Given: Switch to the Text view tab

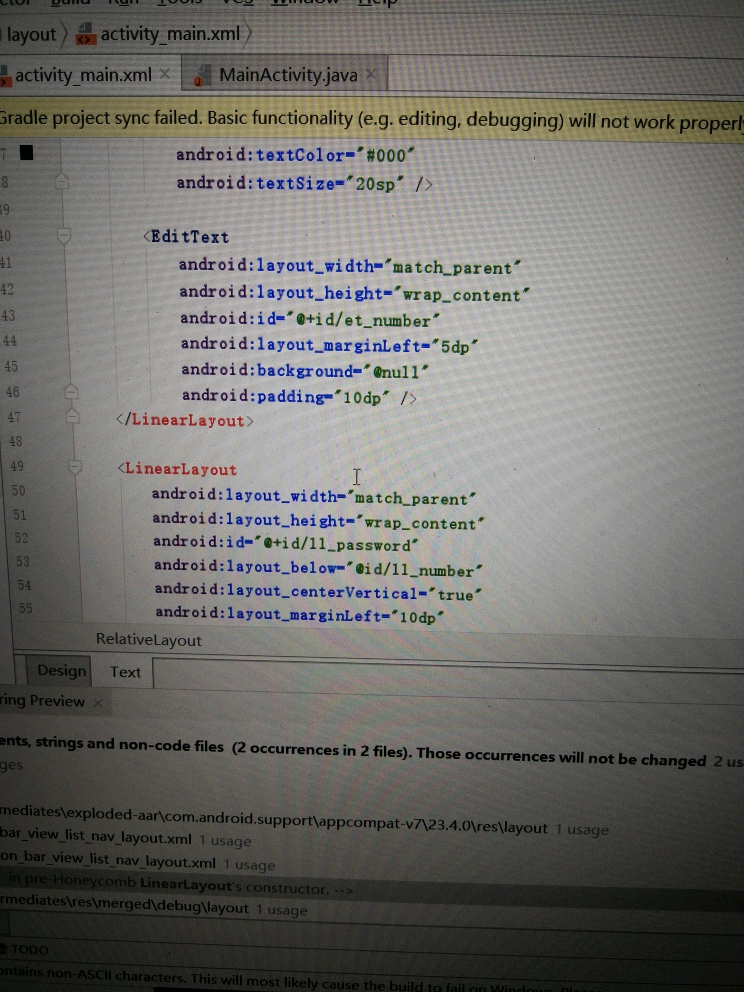Looking at the screenshot, I should [x=125, y=672].
